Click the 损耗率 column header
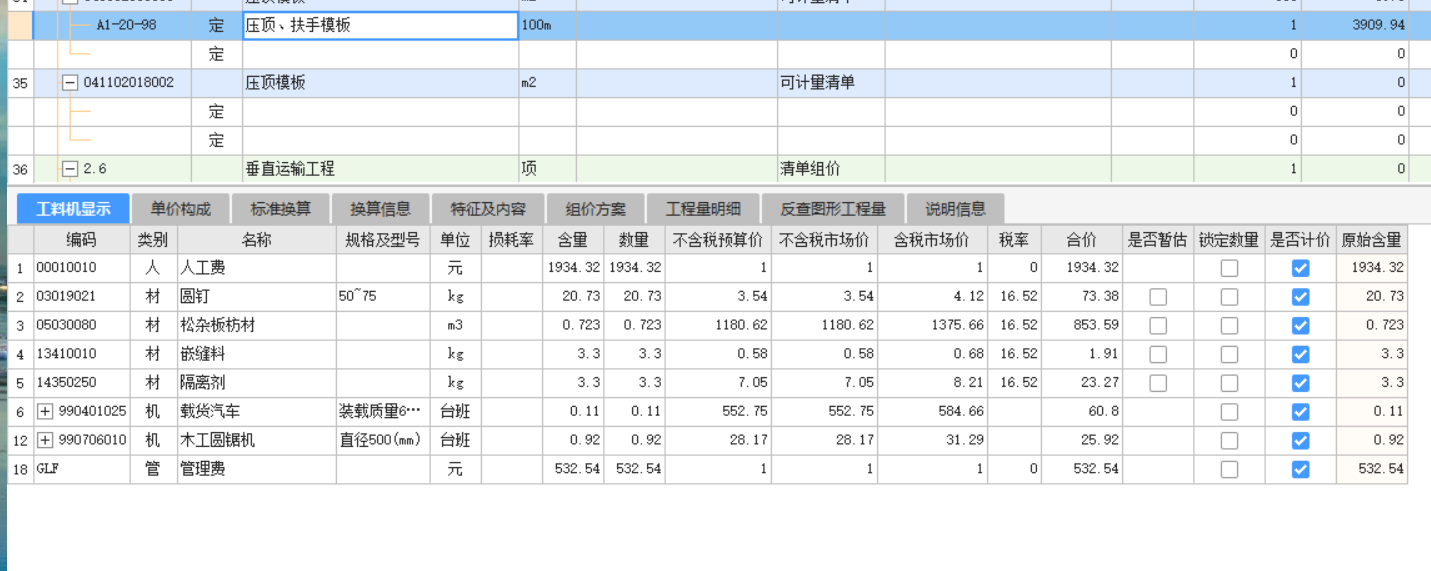1431x571 pixels. (x=512, y=240)
